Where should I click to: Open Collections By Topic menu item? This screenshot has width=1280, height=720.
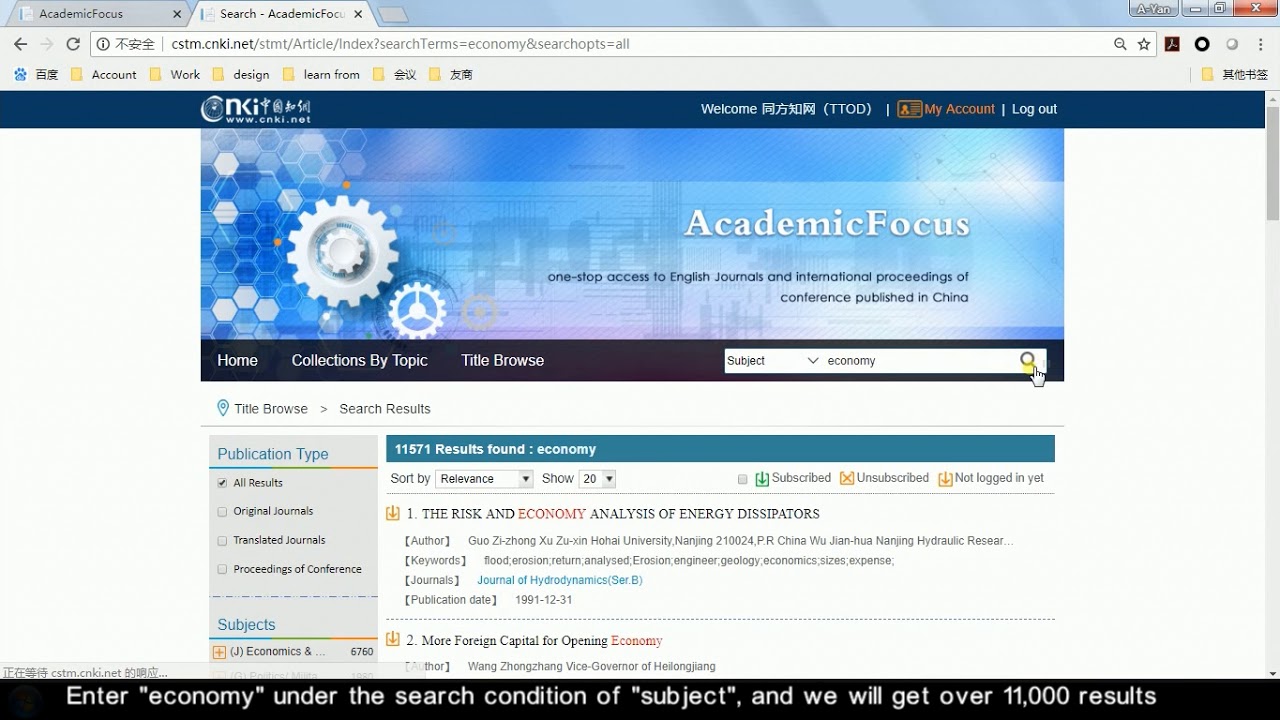[359, 360]
